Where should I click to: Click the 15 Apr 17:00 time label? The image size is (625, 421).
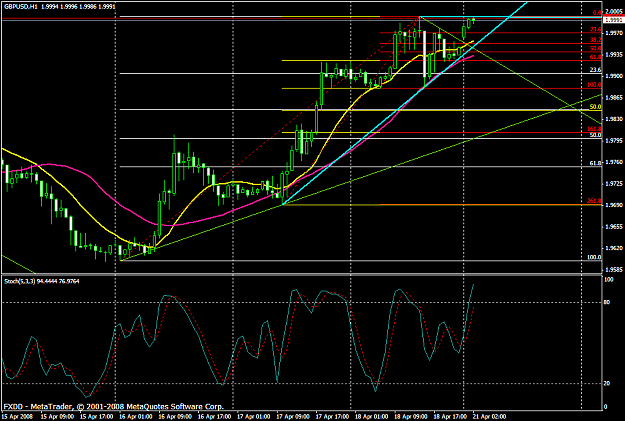point(96,417)
